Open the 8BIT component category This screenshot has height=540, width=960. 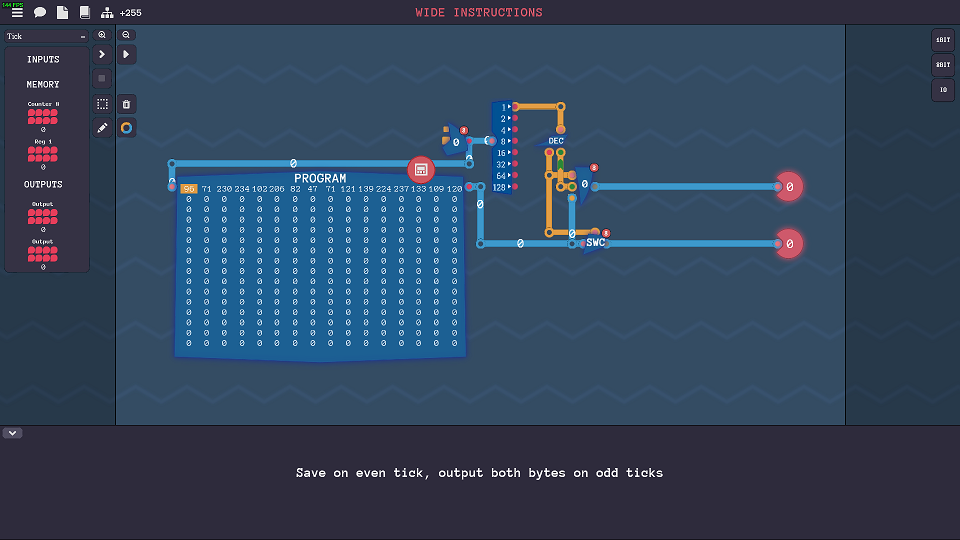coord(942,65)
